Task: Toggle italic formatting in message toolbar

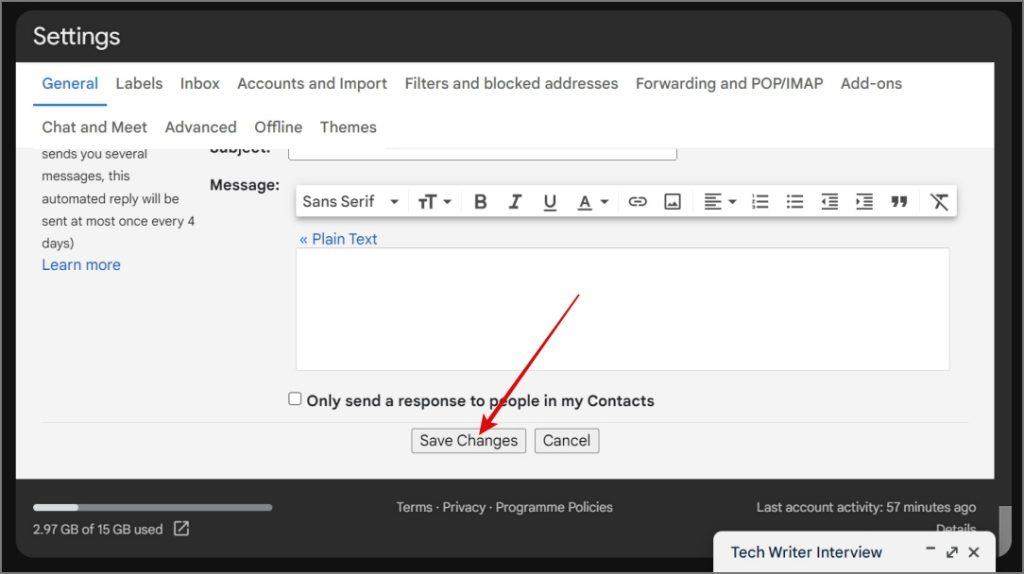Action: (x=515, y=202)
